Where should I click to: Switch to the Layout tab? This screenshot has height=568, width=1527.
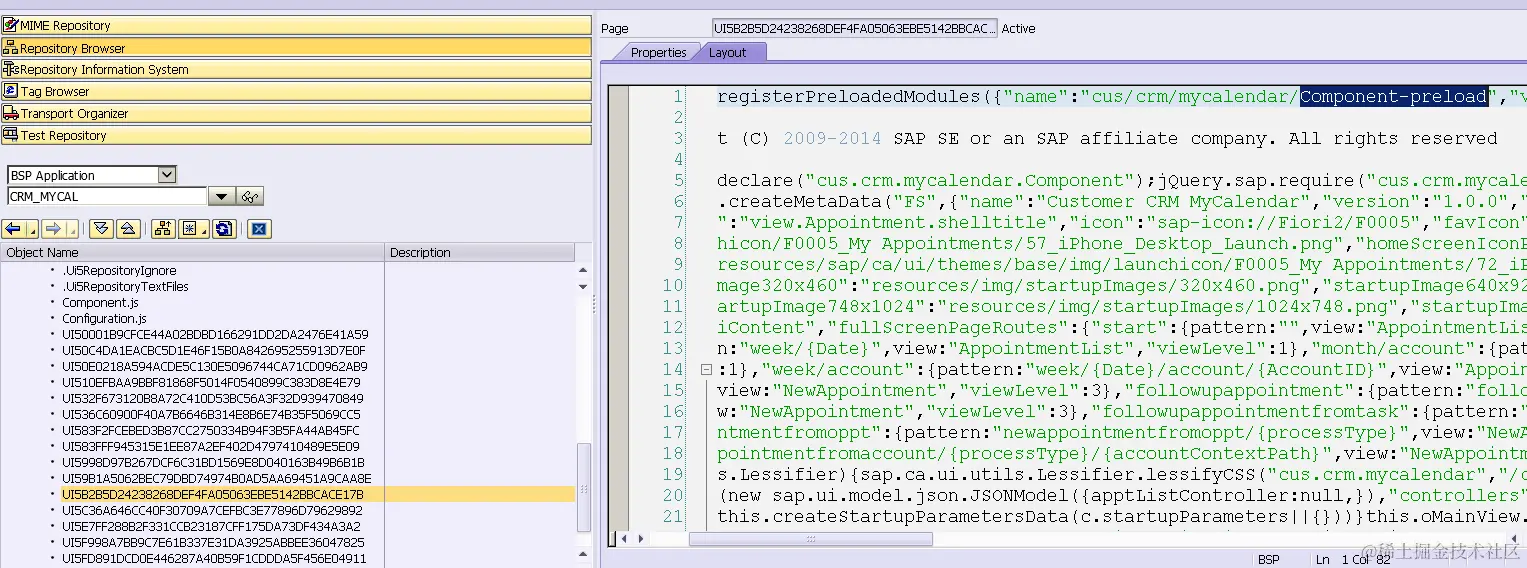point(728,52)
